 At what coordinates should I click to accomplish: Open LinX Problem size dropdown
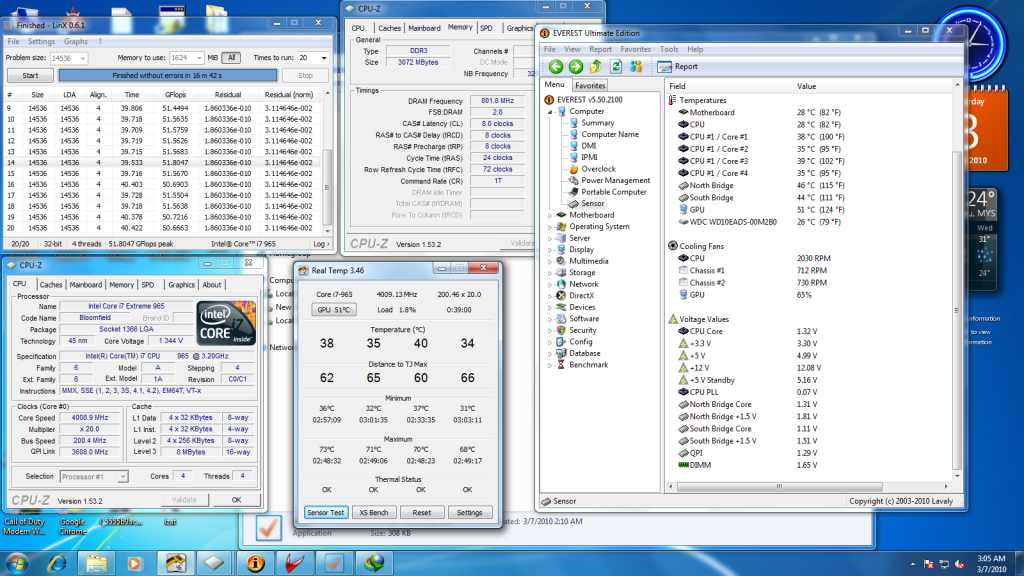click(x=82, y=58)
